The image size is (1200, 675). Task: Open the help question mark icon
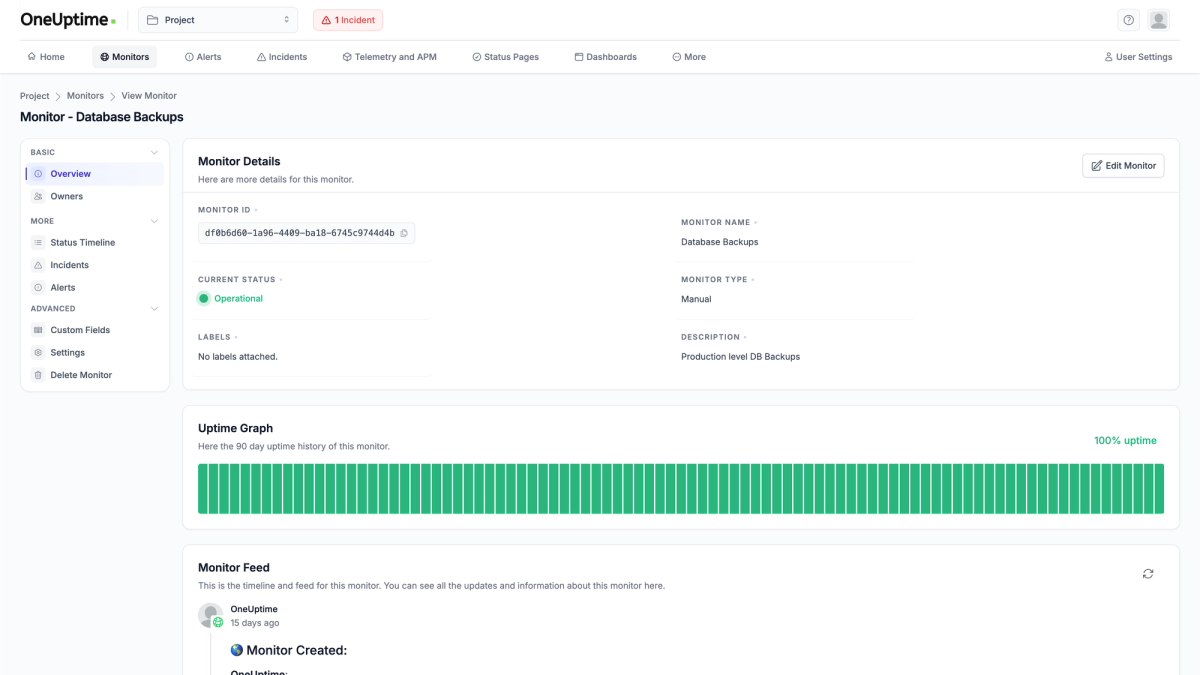point(1129,20)
